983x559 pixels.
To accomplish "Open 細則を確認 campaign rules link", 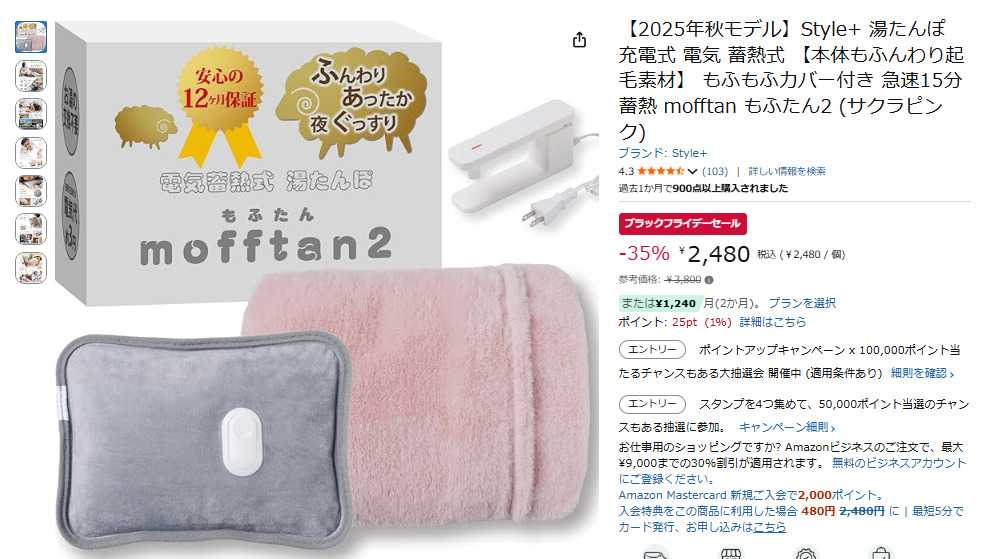I will coord(922,374).
